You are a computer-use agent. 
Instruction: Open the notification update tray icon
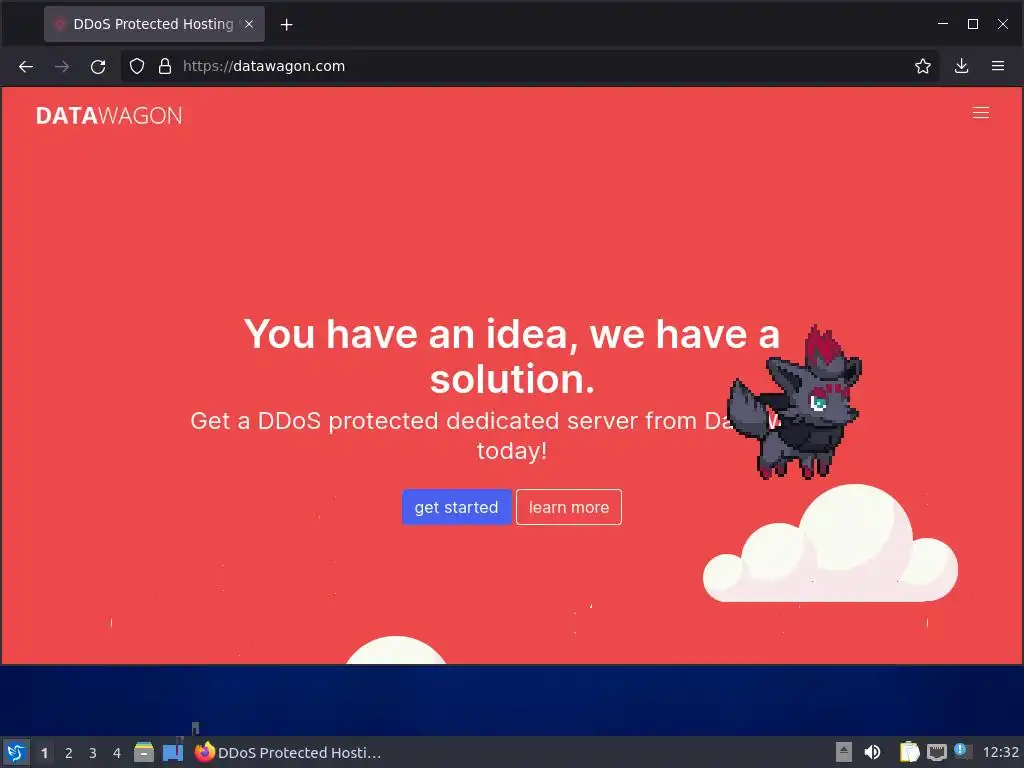(x=963, y=750)
